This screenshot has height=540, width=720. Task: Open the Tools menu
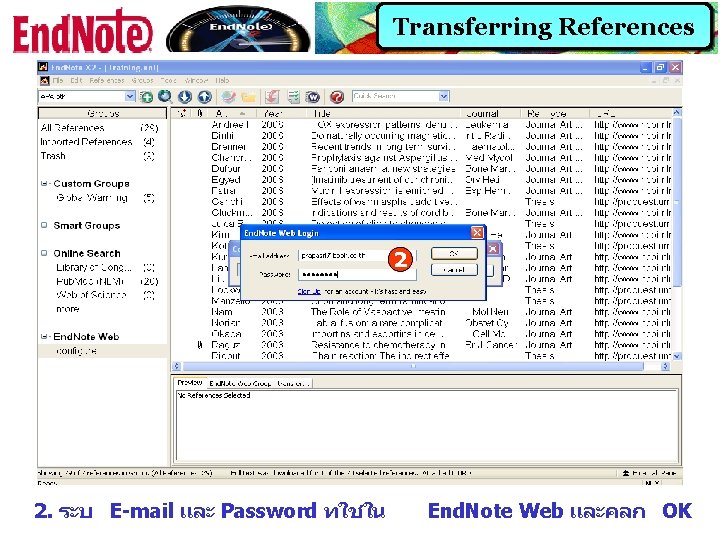[169, 80]
